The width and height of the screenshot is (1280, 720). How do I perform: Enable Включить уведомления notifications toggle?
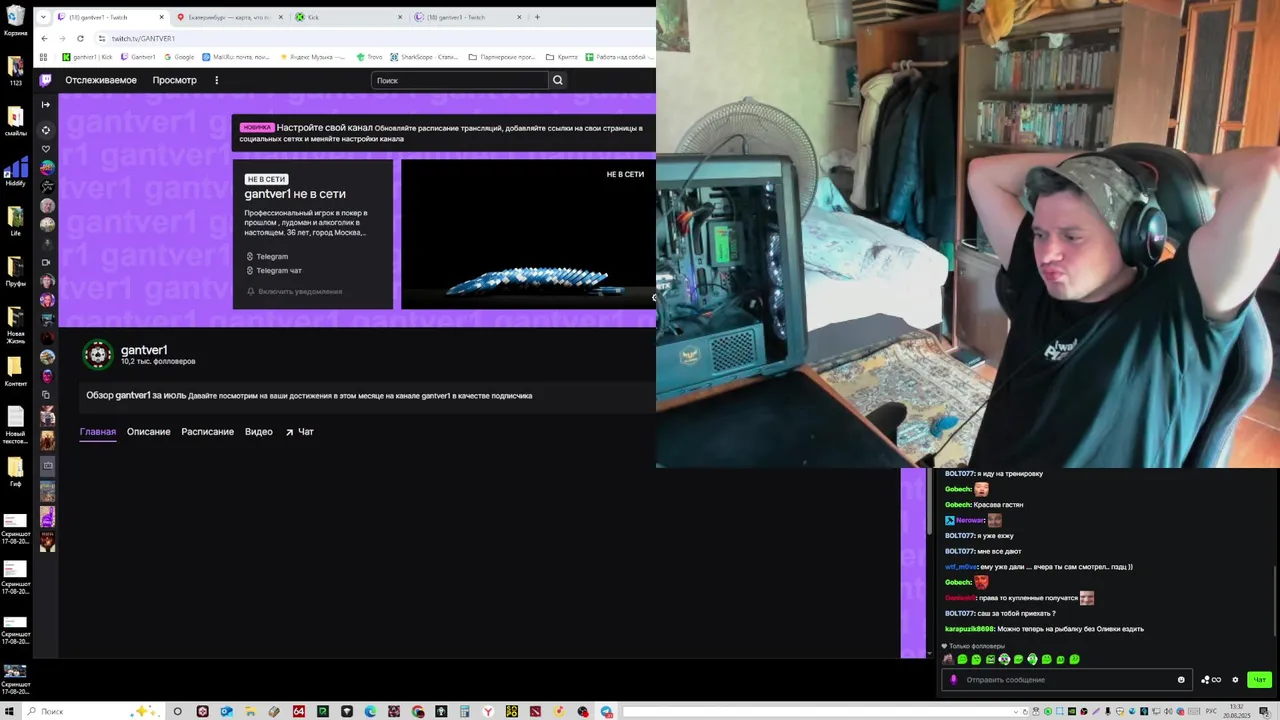(294, 291)
